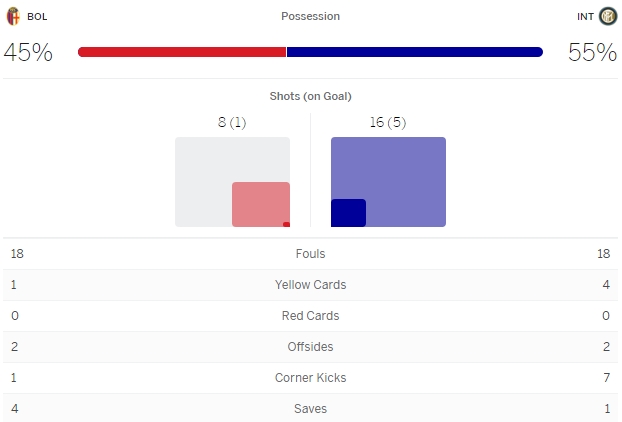This screenshot has height=422, width=622.
Task: Select the Yellow Cards stat row label
Action: (x=311, y=285)
